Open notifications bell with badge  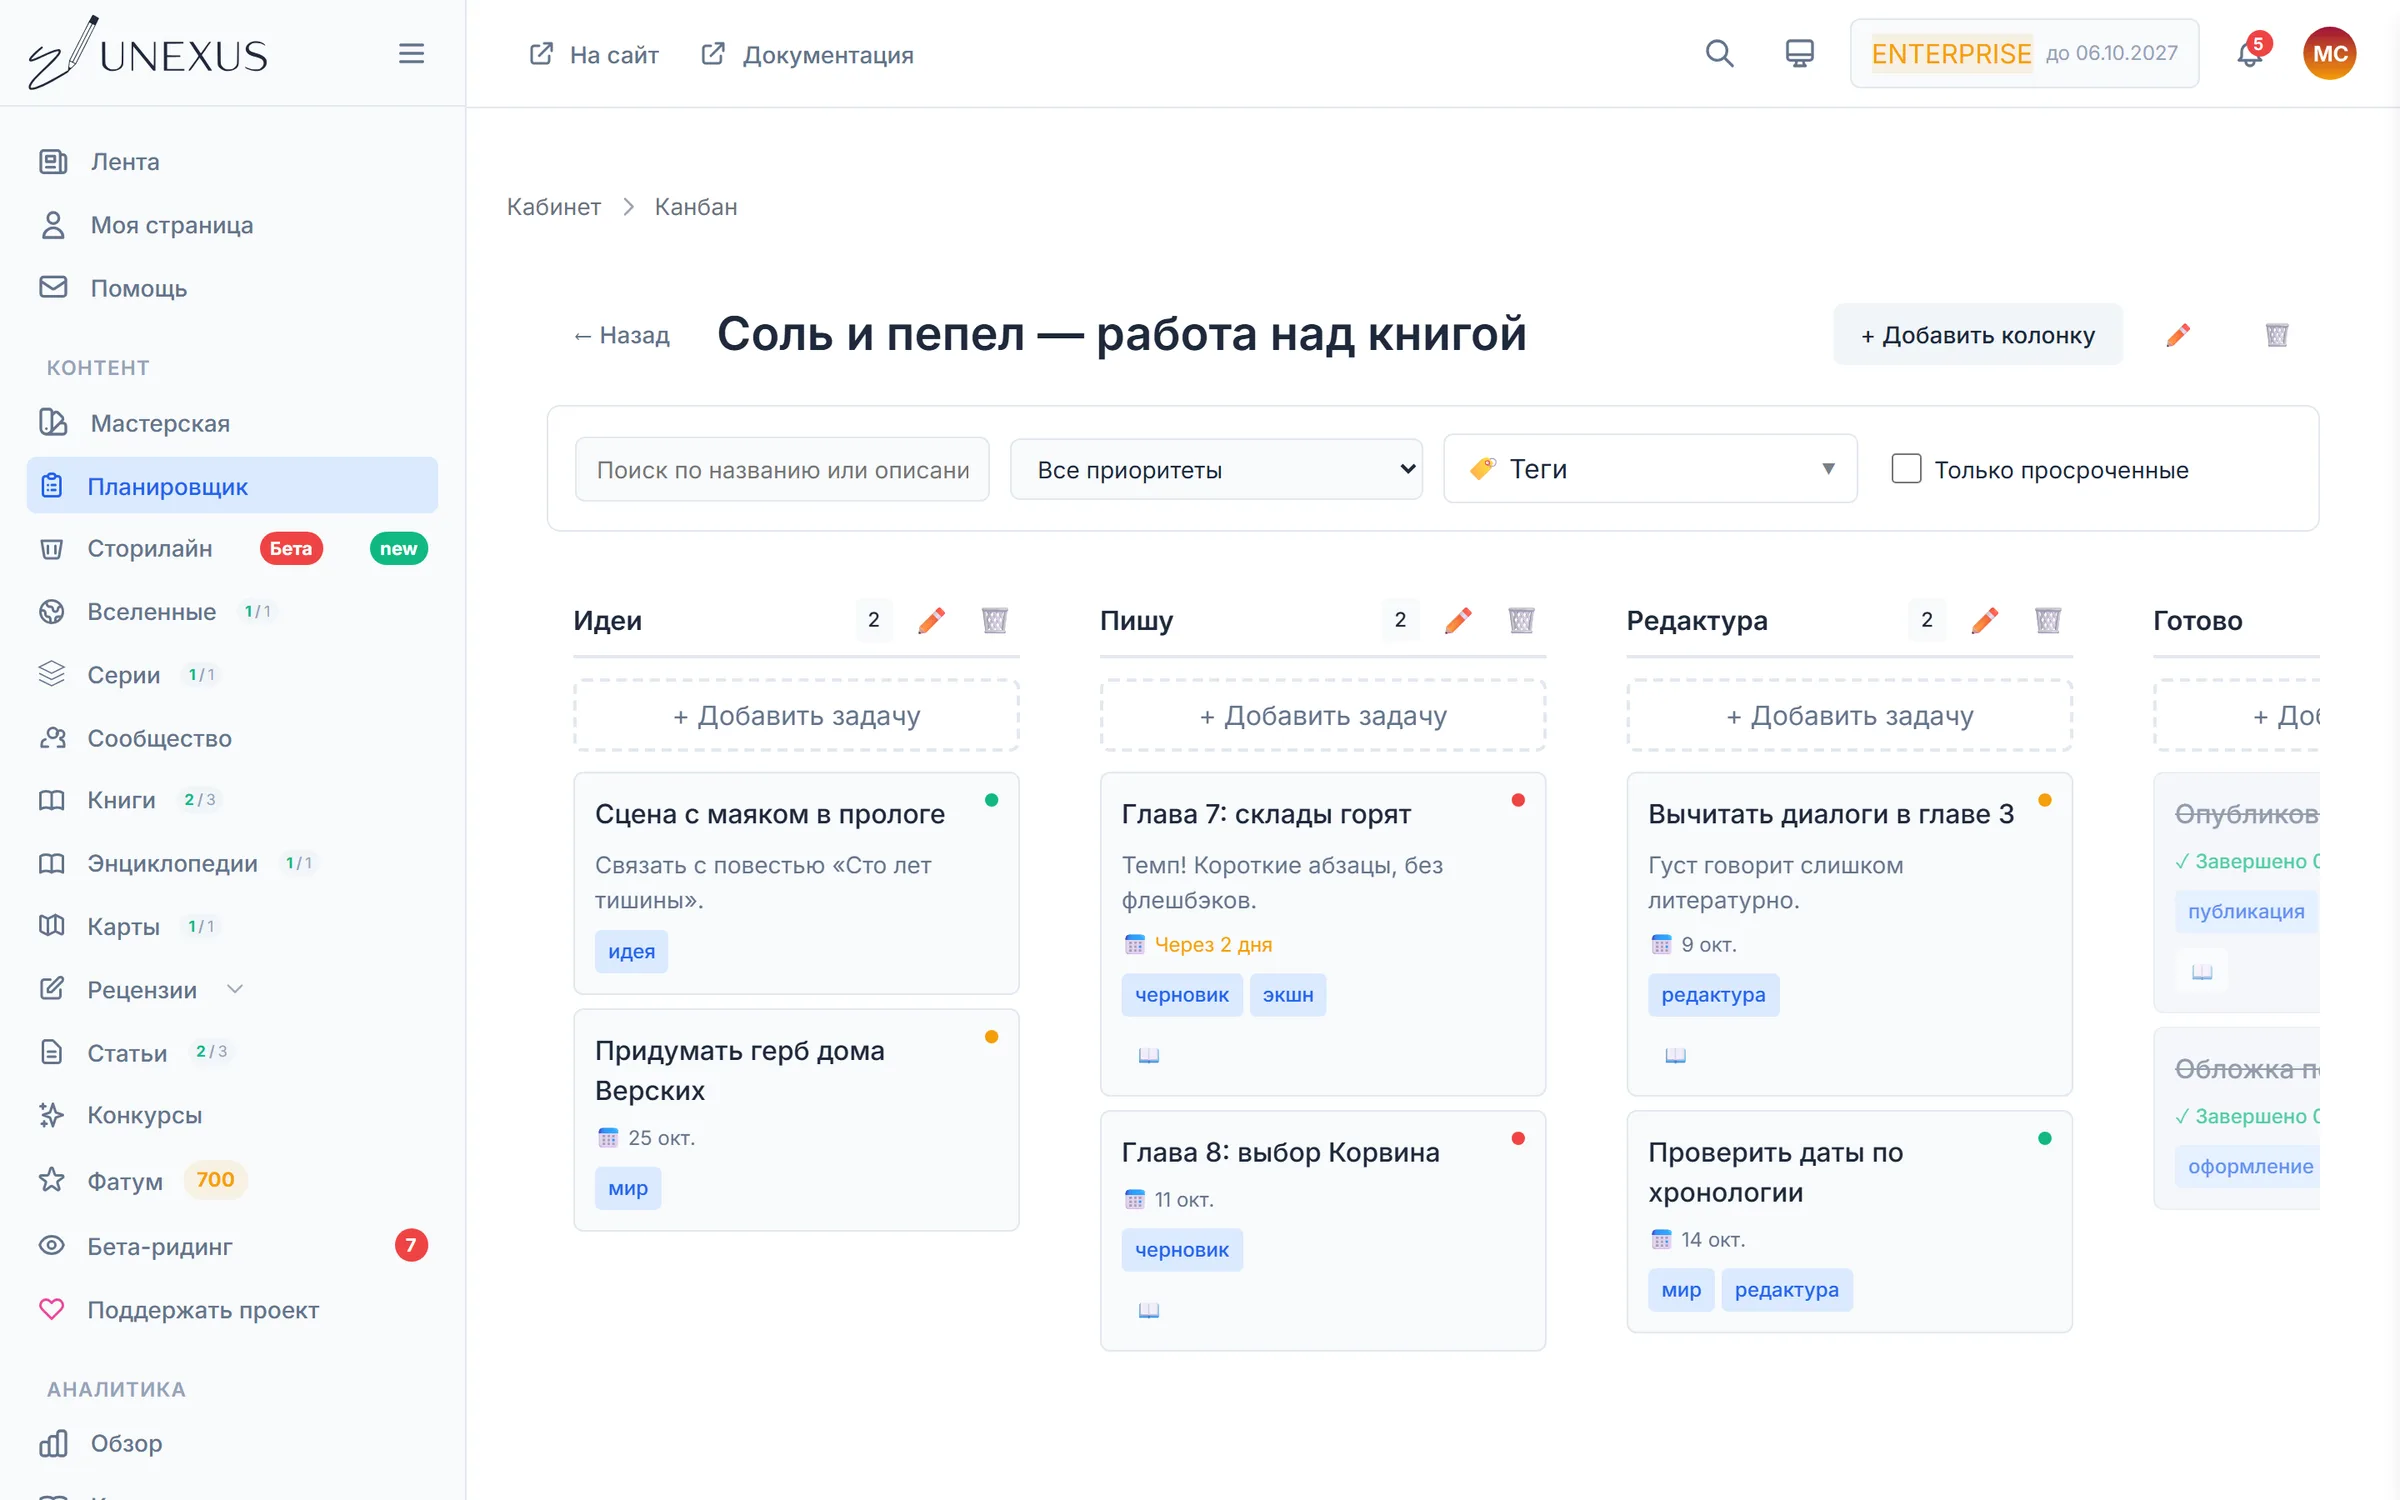pyautogui.click(x=2250, y=53)
